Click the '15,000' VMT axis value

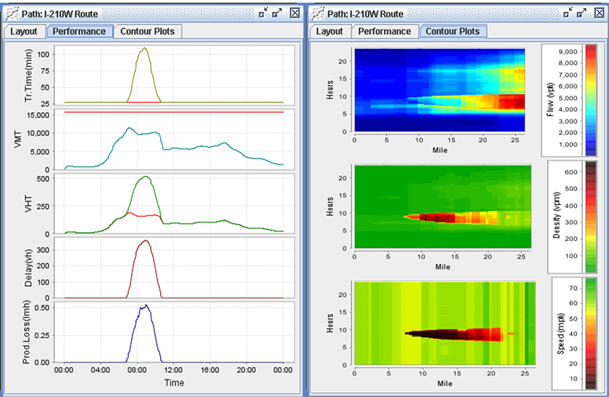[x=37, y=115]
